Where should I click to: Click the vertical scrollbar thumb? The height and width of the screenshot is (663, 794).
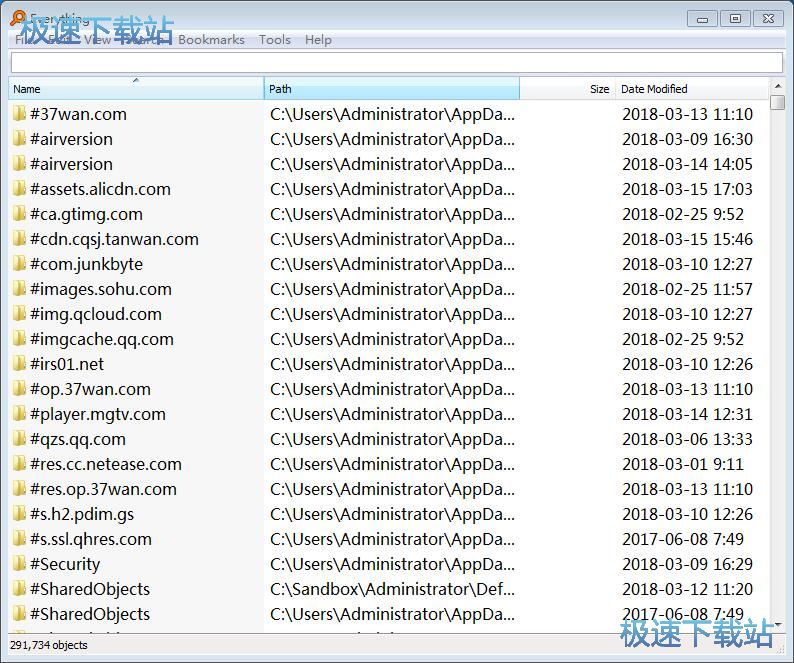coord(777,102)
